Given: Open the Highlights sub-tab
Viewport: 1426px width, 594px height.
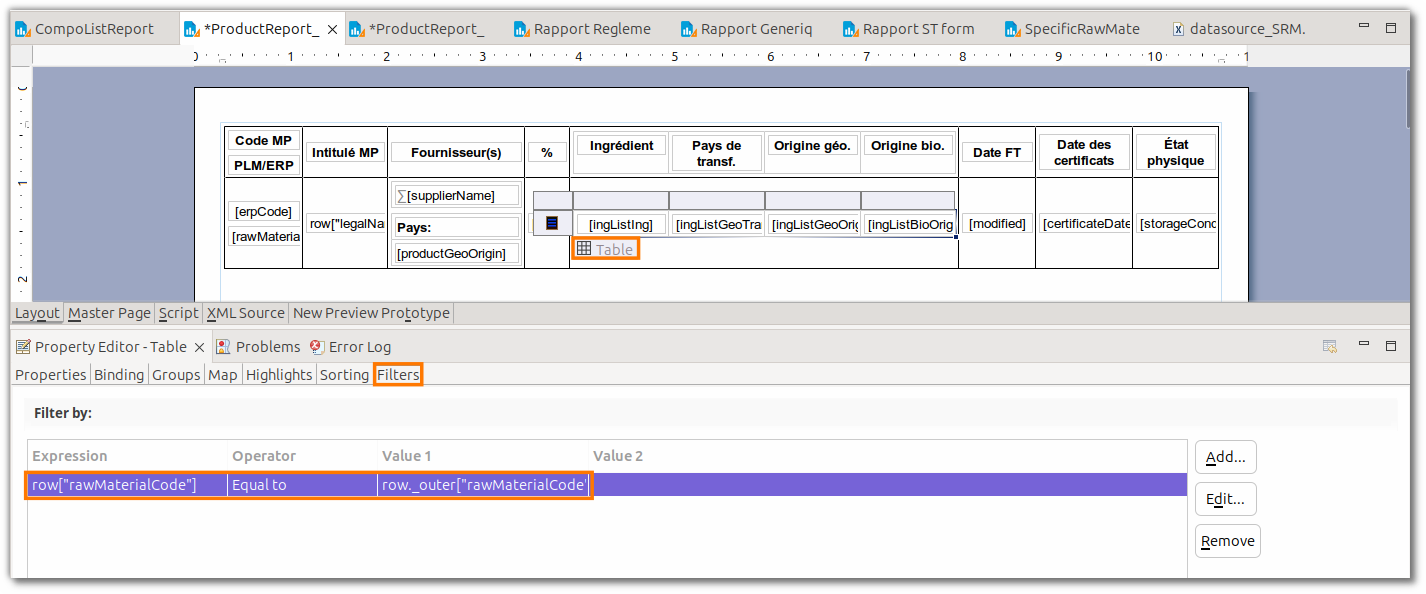Looking at the screenshot, I should [279, 375].
